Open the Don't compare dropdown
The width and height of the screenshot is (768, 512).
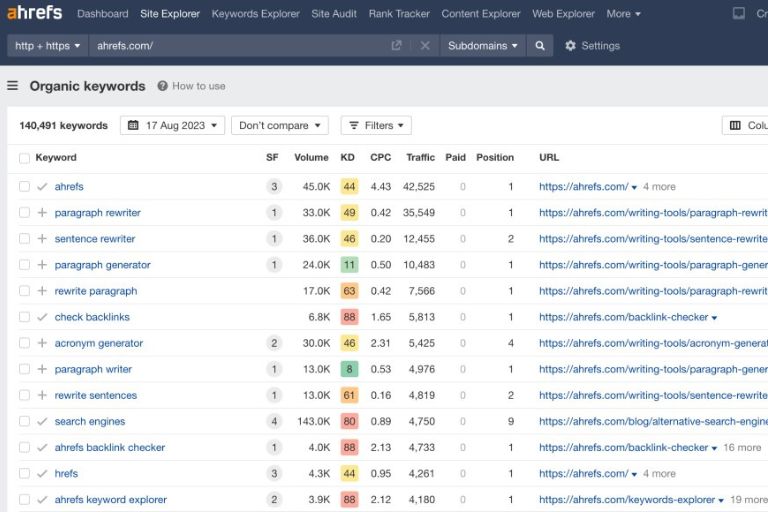click(280, 125)
